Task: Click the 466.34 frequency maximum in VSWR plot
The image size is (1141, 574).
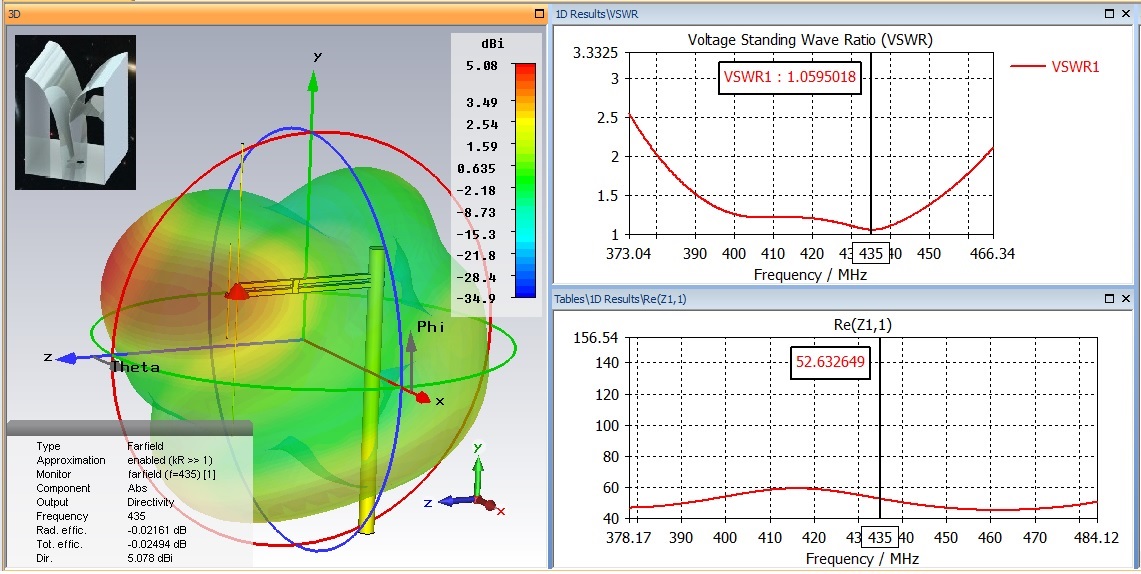Action: [994, 254]
